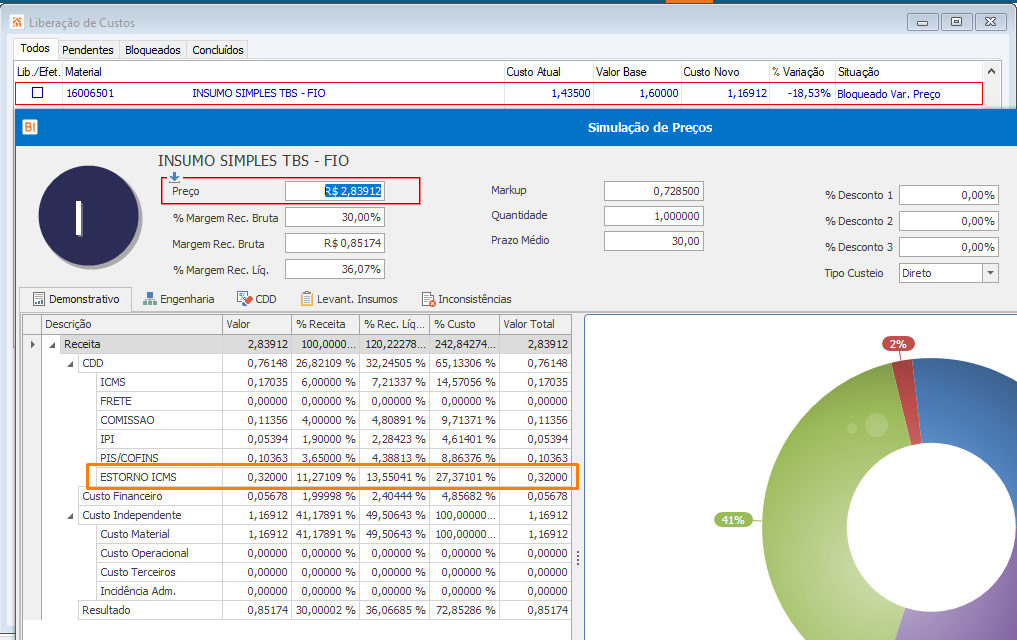This screenshot has width=1017, height=640.
Task: Select the Demonstrativo tab
Action: tap(77, 299)
